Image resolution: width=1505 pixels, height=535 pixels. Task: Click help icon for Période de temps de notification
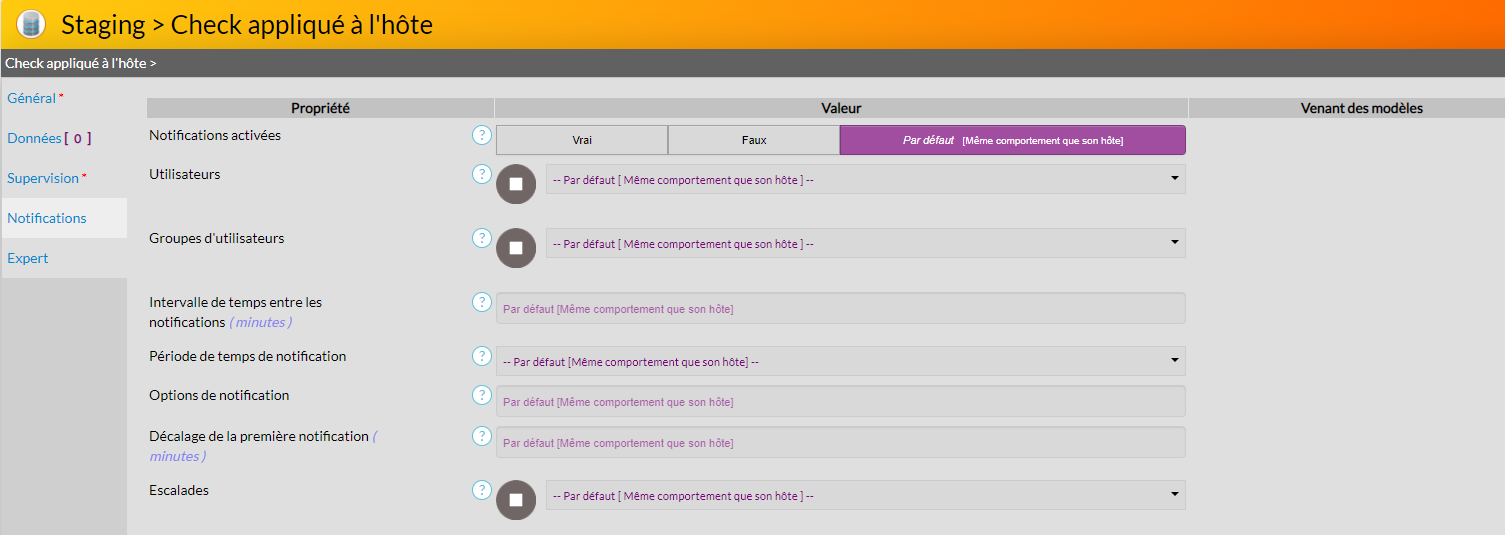pos(481,356)
